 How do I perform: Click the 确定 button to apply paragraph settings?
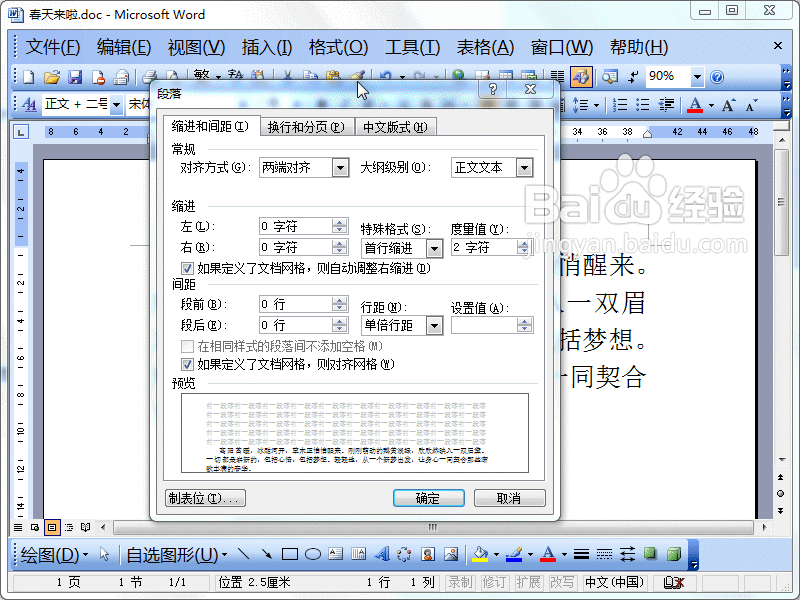[428, 497]
